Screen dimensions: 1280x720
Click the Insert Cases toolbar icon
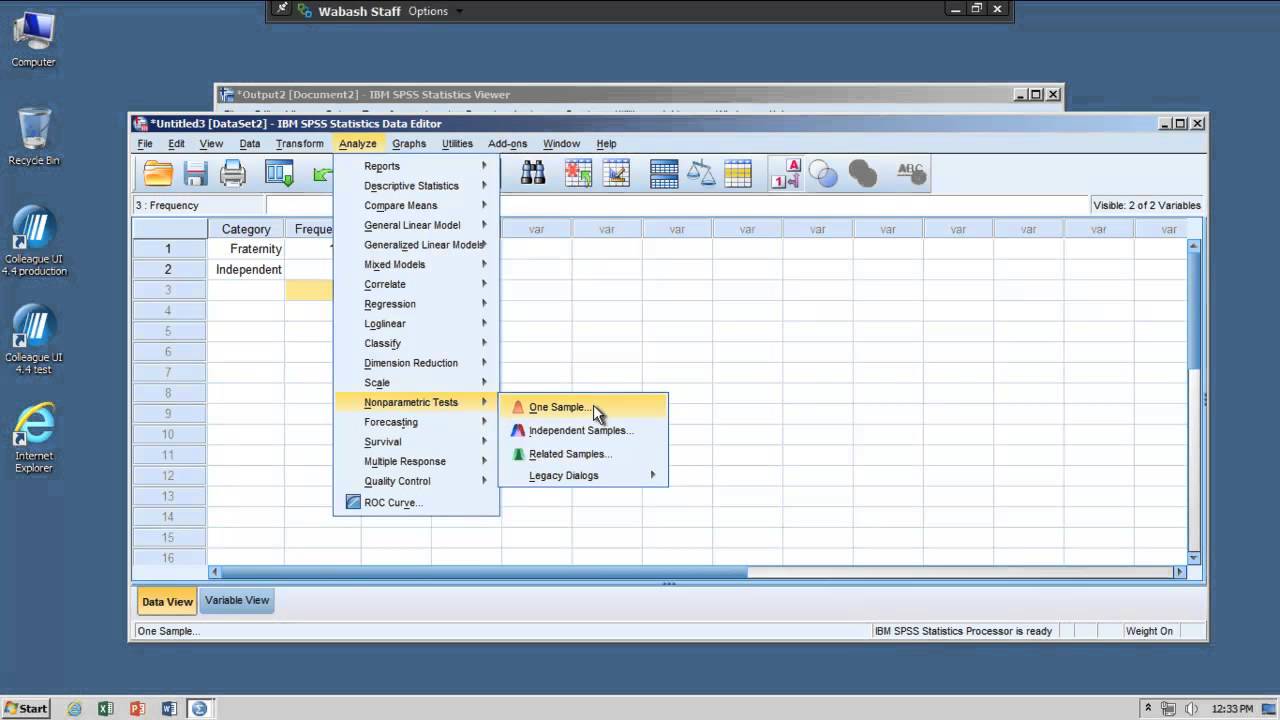[579, 173]
